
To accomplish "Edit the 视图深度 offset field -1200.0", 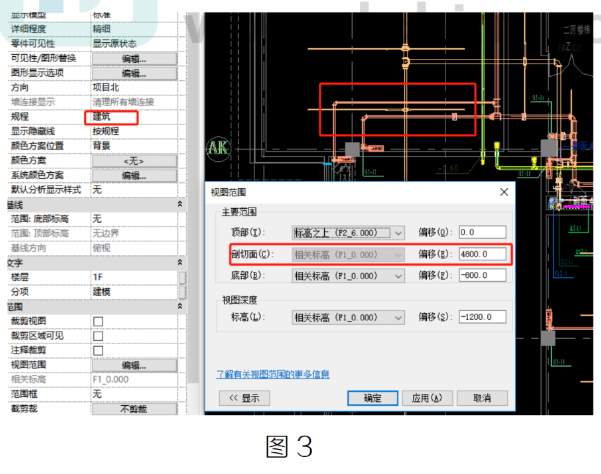I will coord(483,317).
